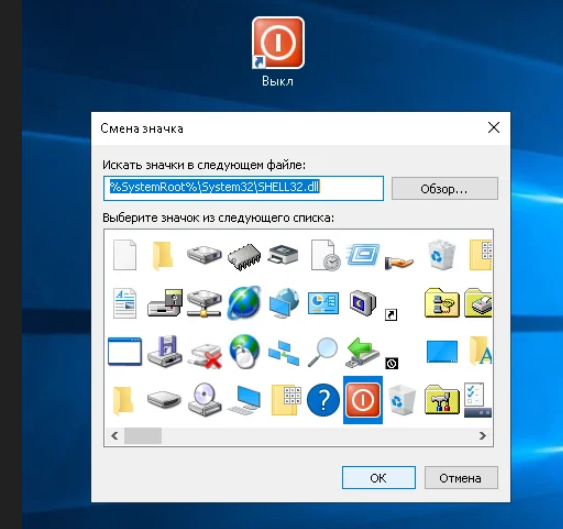Pick the printer icon in first row
The height and width of the screenshot is (529, 563).
[x=283, y=254]
